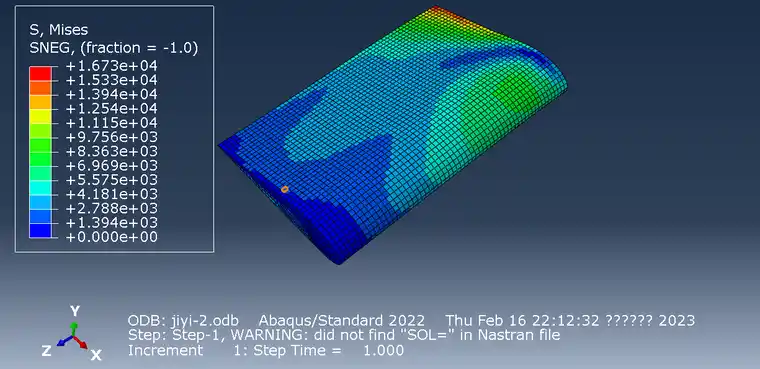
Task: Click the legend value +4.181e+03
Action: (111, 194)
